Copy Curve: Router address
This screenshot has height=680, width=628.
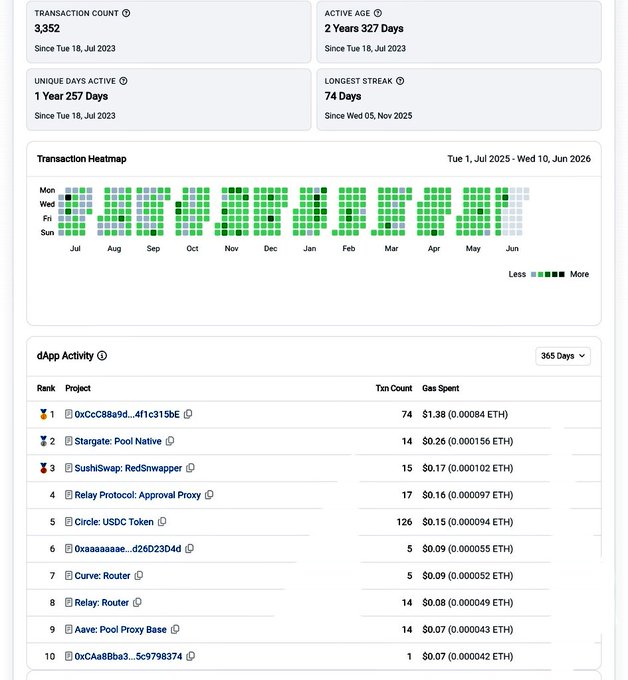(x=139, y=575)
